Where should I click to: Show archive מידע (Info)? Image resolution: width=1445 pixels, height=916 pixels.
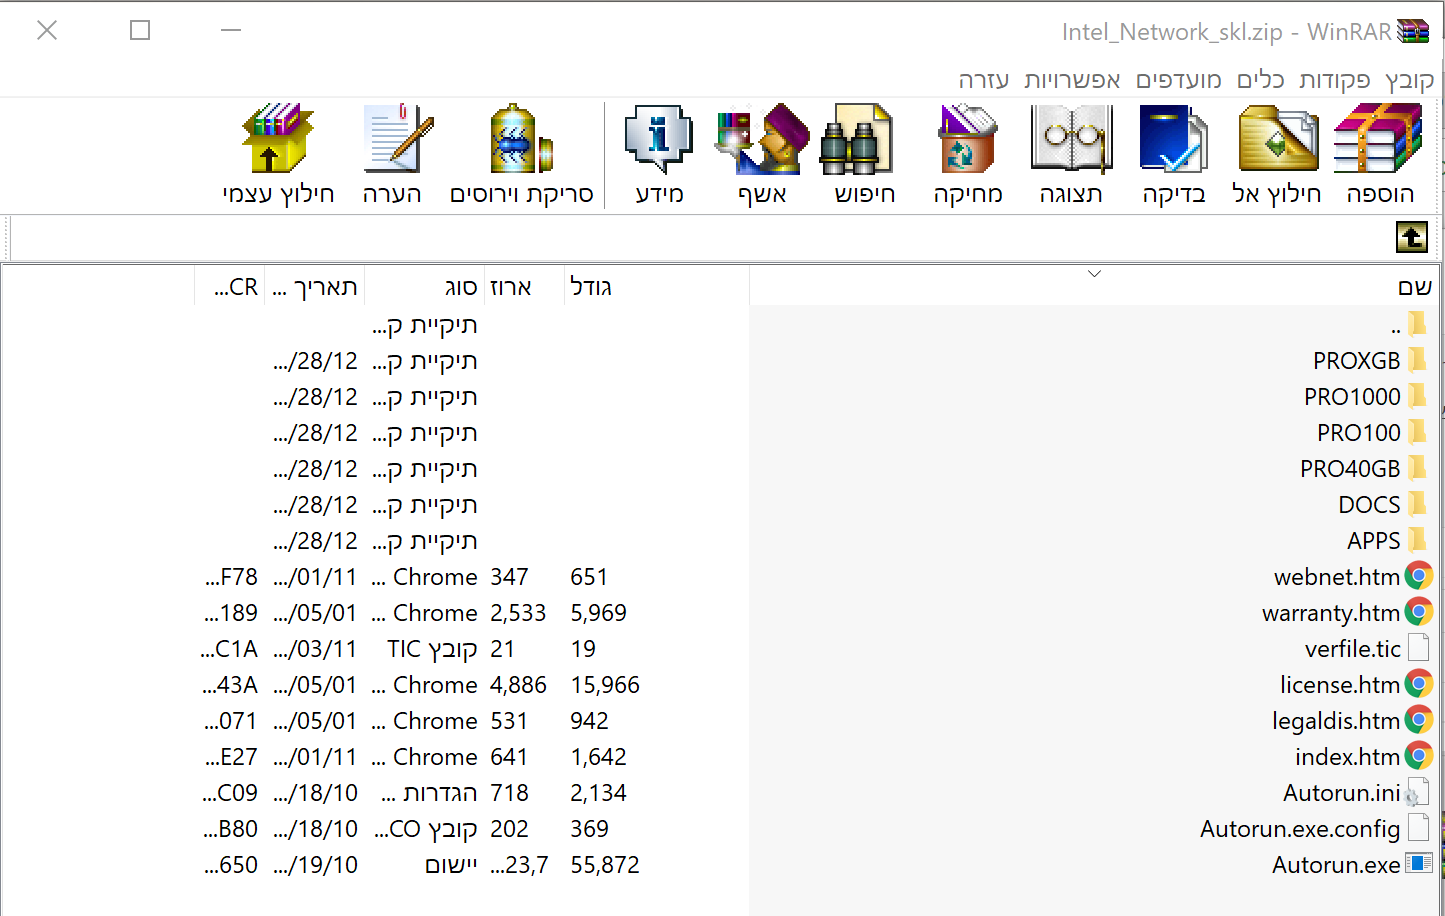point(659,140)
